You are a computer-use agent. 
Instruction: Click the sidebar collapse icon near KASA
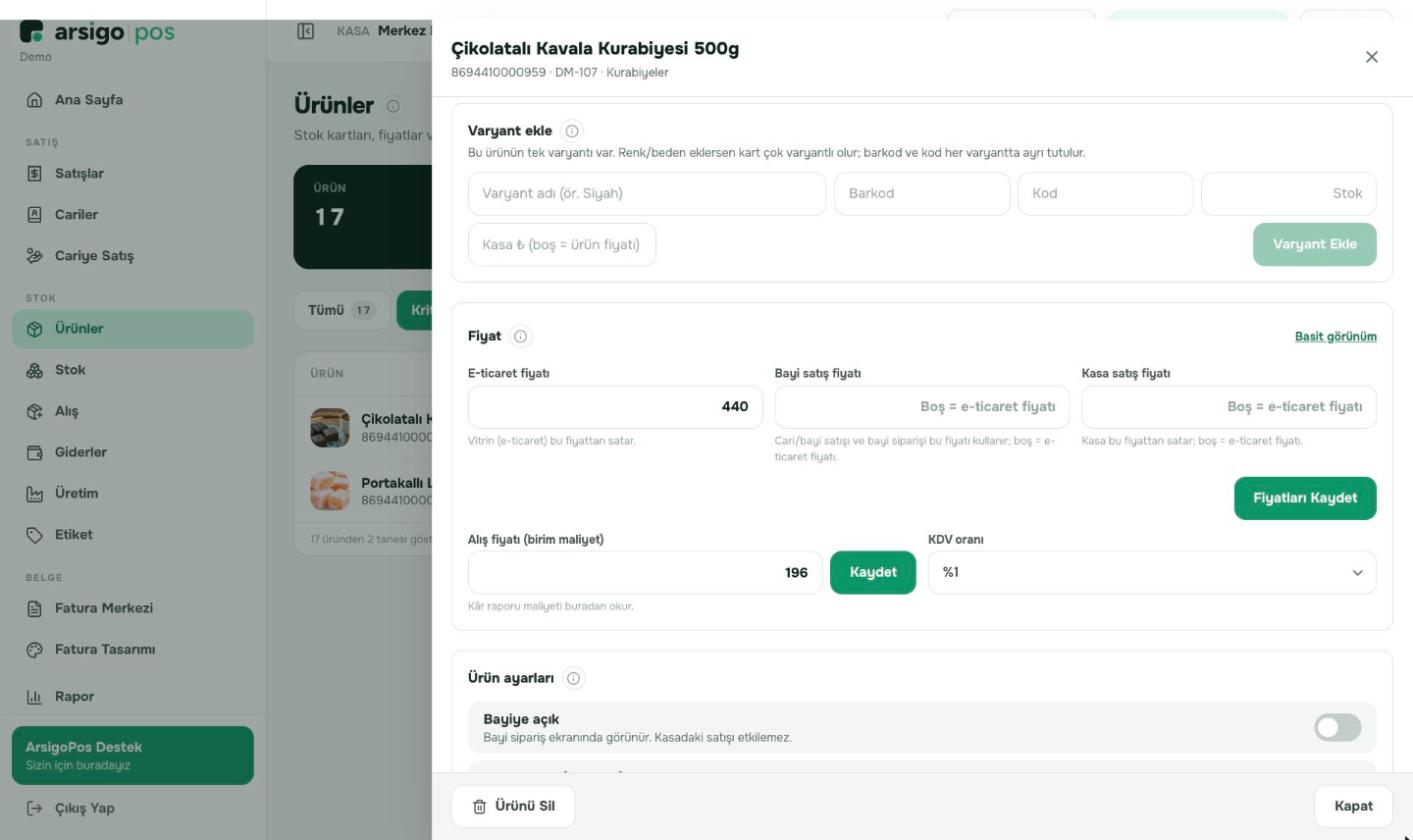pyautogui.click(x=306, y=31)
